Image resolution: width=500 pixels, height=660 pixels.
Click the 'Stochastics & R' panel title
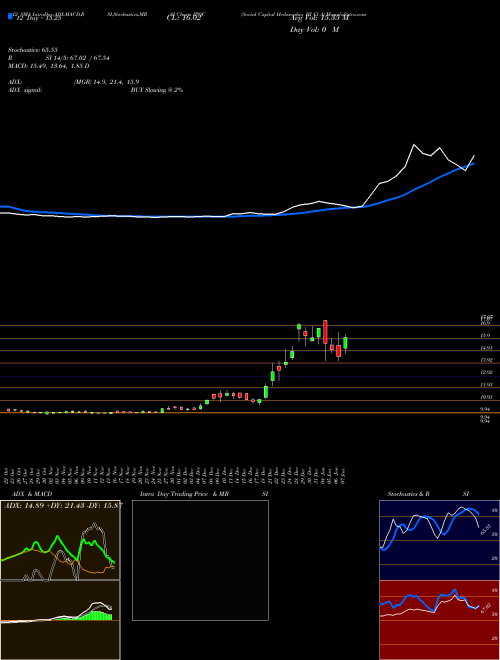coord(409,494)
